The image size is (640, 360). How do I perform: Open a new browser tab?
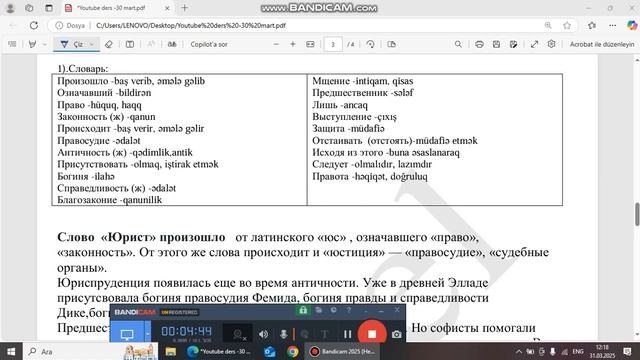184,8
